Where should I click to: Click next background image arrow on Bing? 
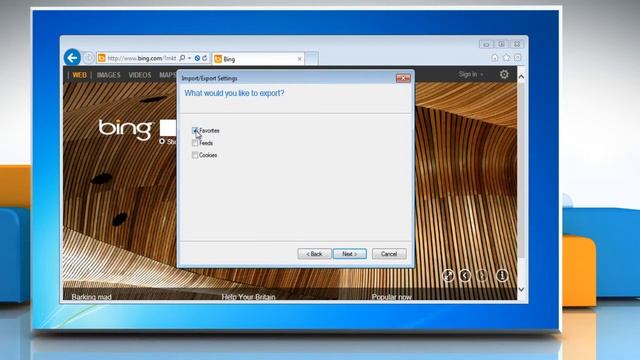click(x=482, y=276)
